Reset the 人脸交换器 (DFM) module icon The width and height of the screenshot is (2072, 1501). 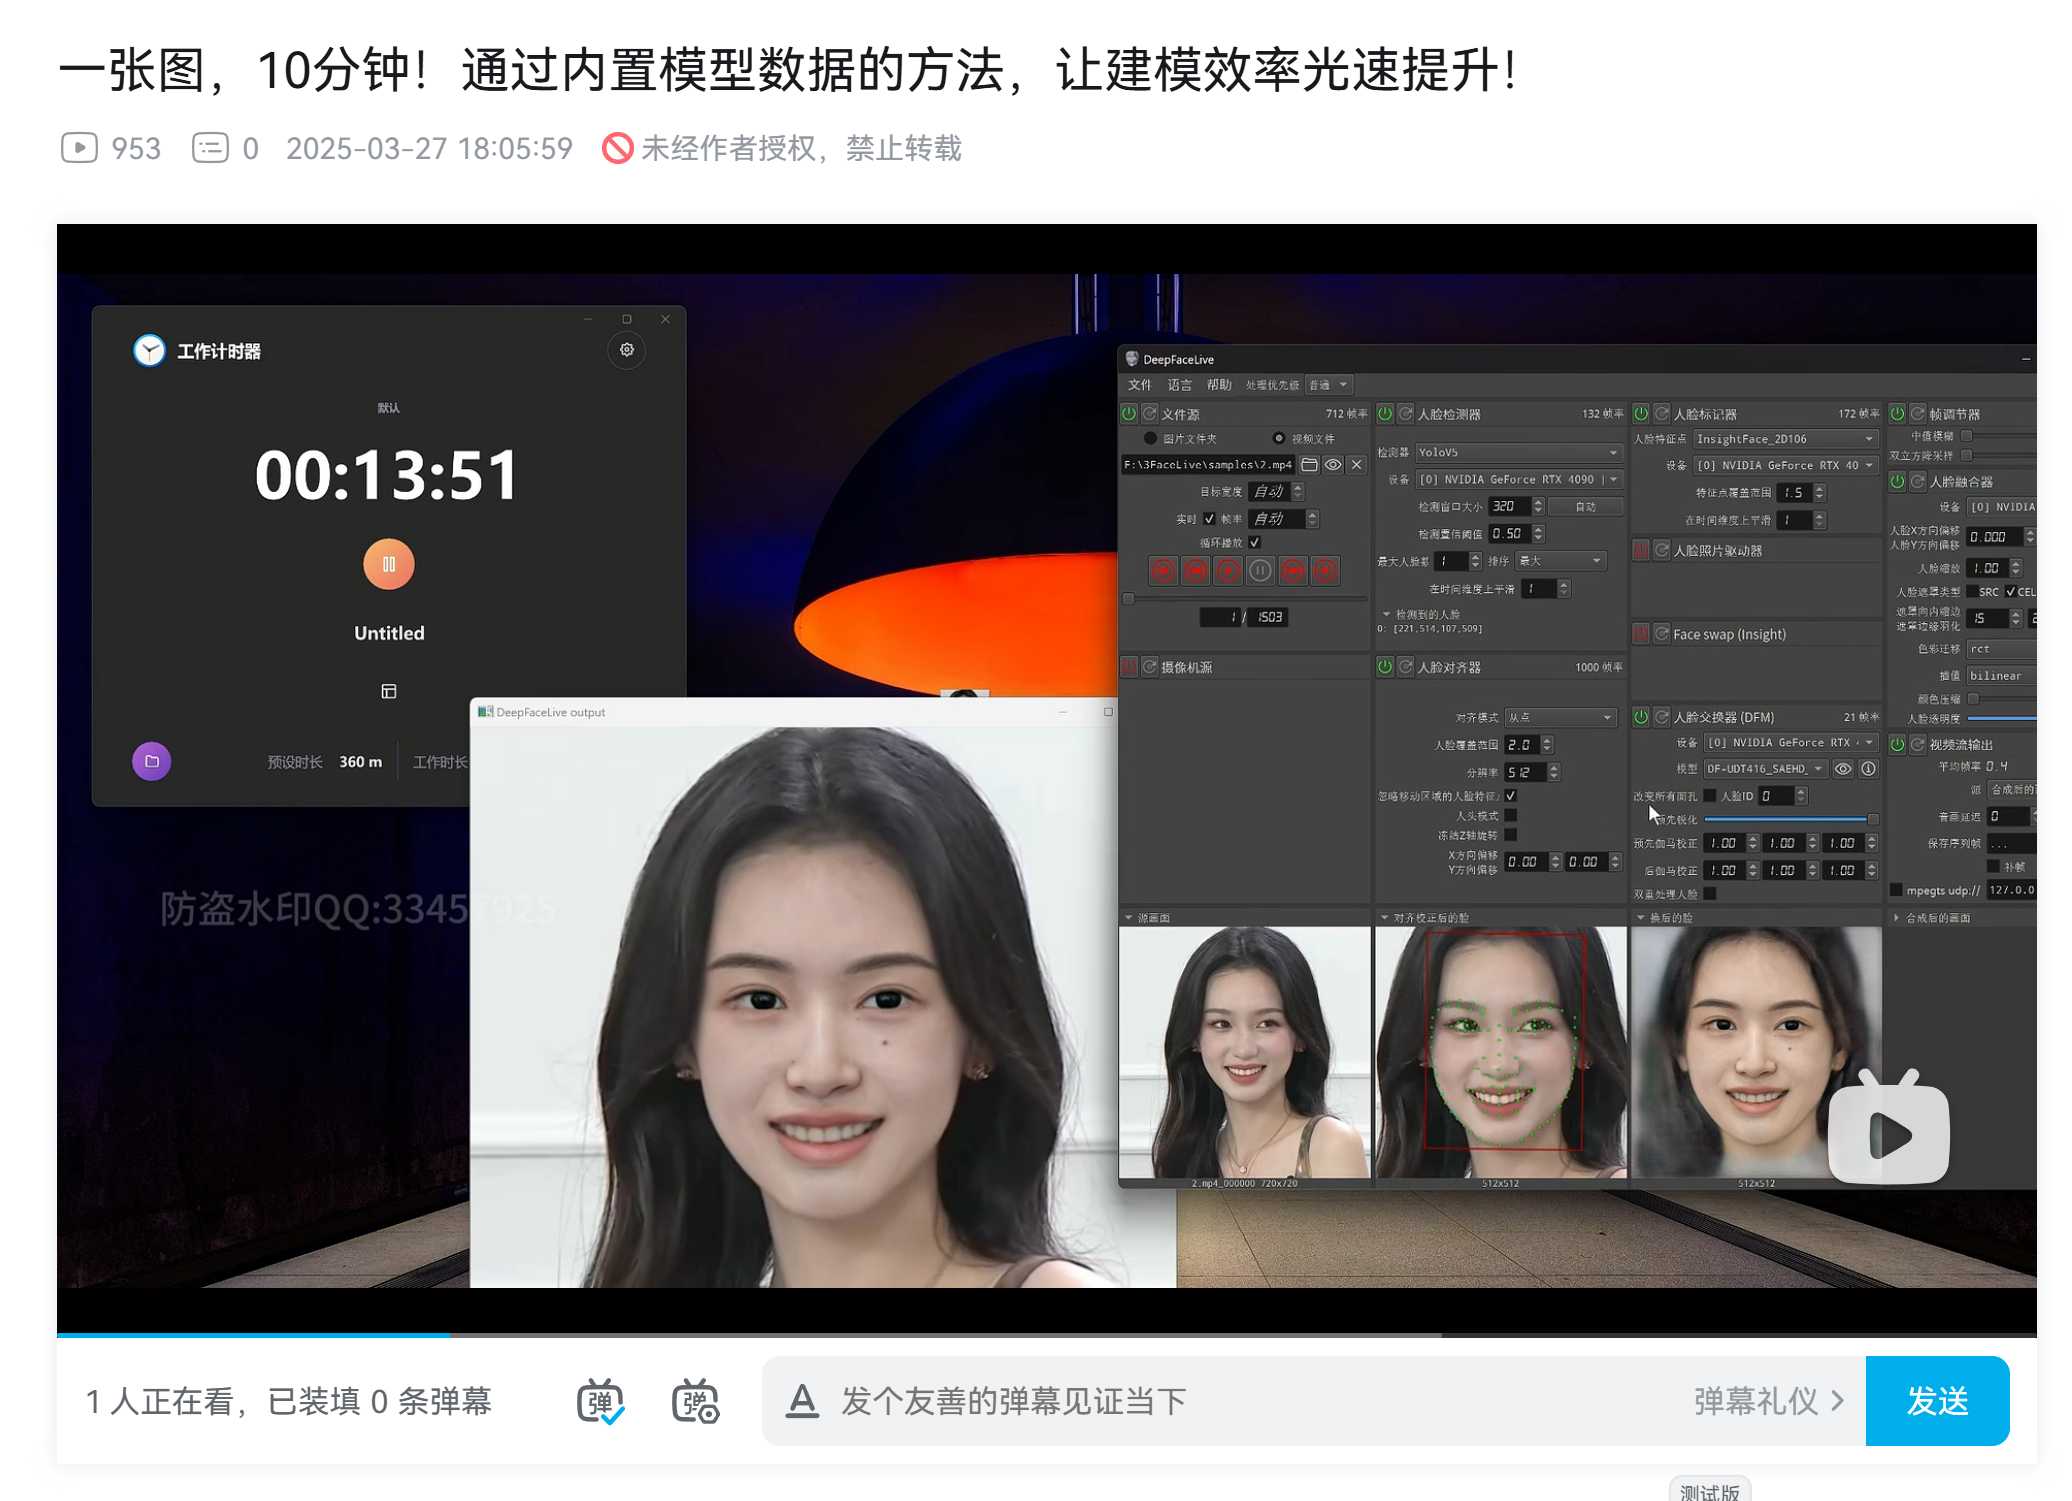[1662, 717]
